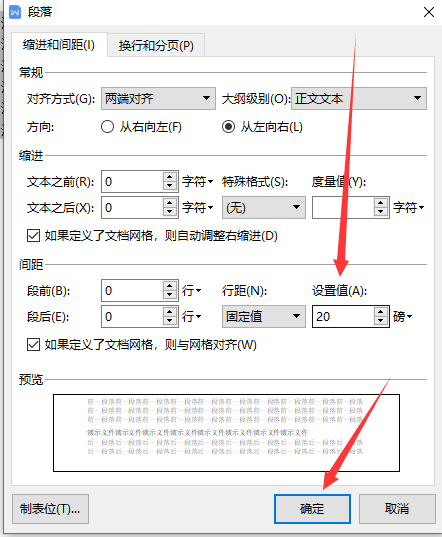Open the 对齐方式 dropdown showing 两端对齐
The width and height of the screenshot is (442, 537).
pos(158,99)
